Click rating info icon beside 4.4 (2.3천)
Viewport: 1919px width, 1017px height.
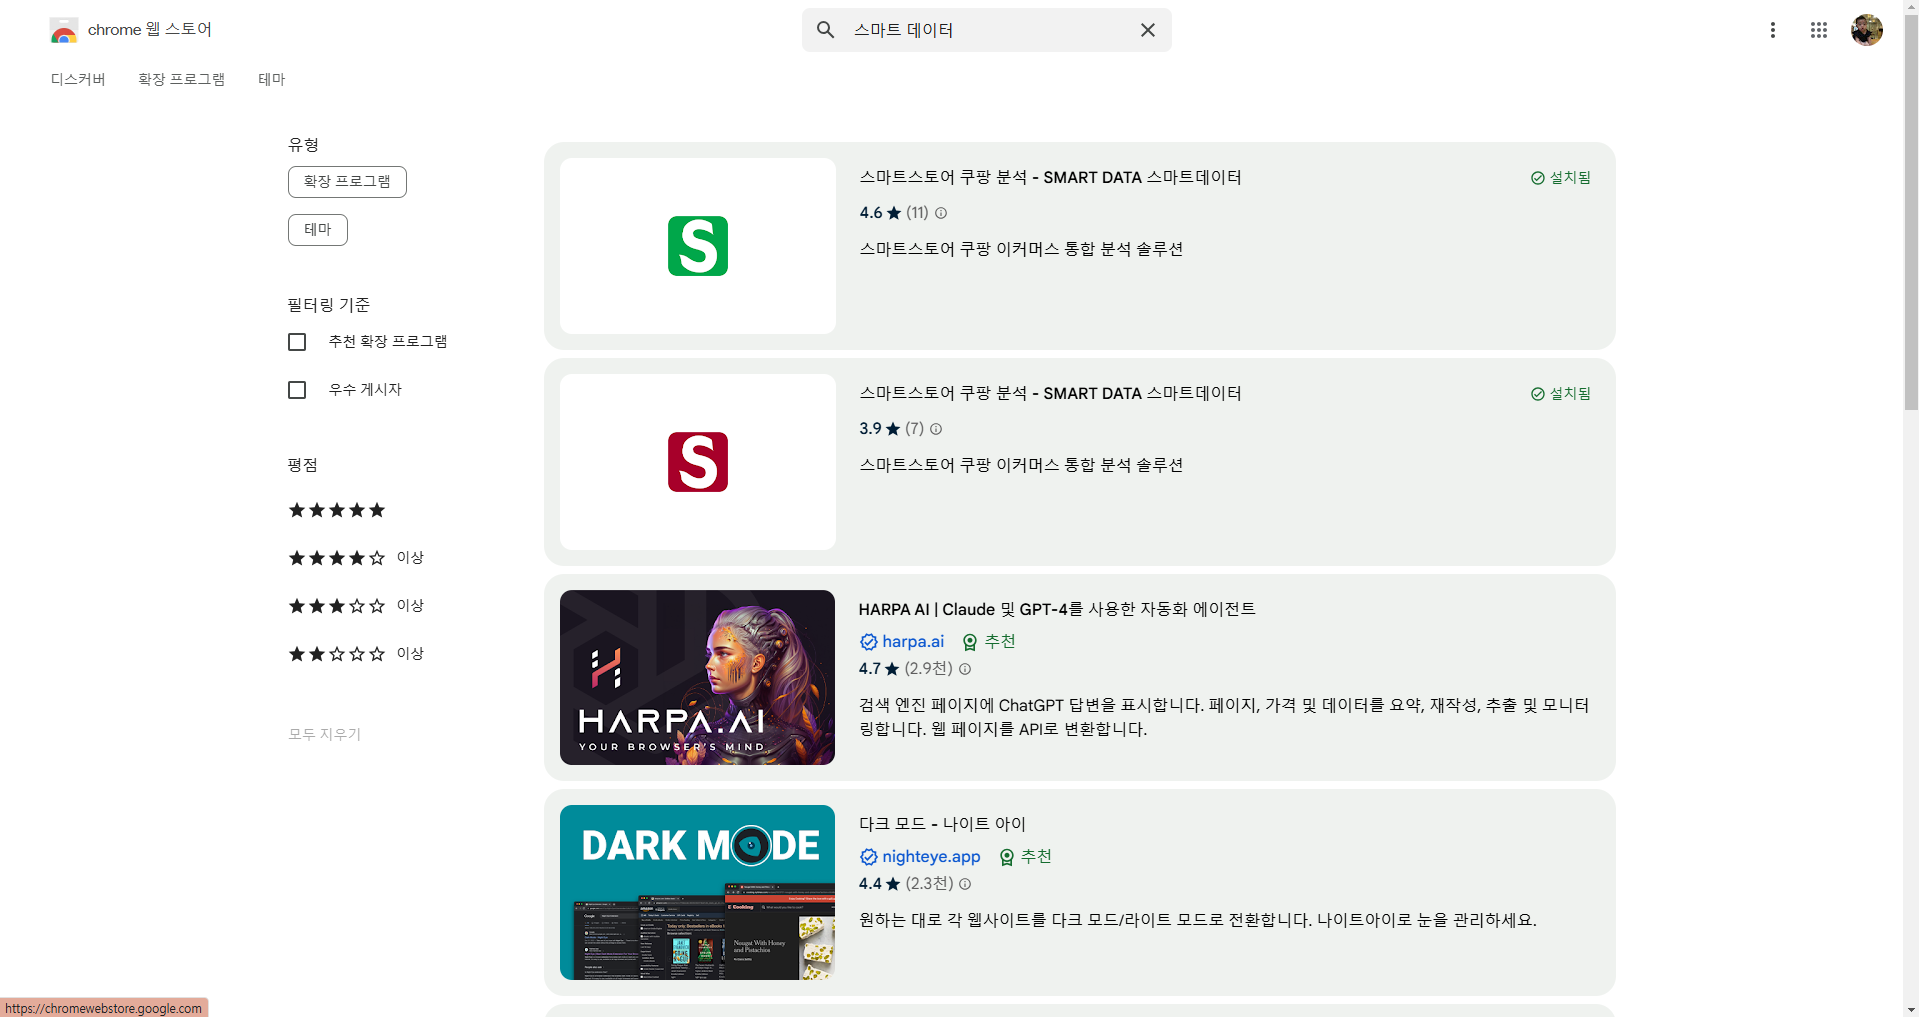pyautogui.click(x=965, y=884)
